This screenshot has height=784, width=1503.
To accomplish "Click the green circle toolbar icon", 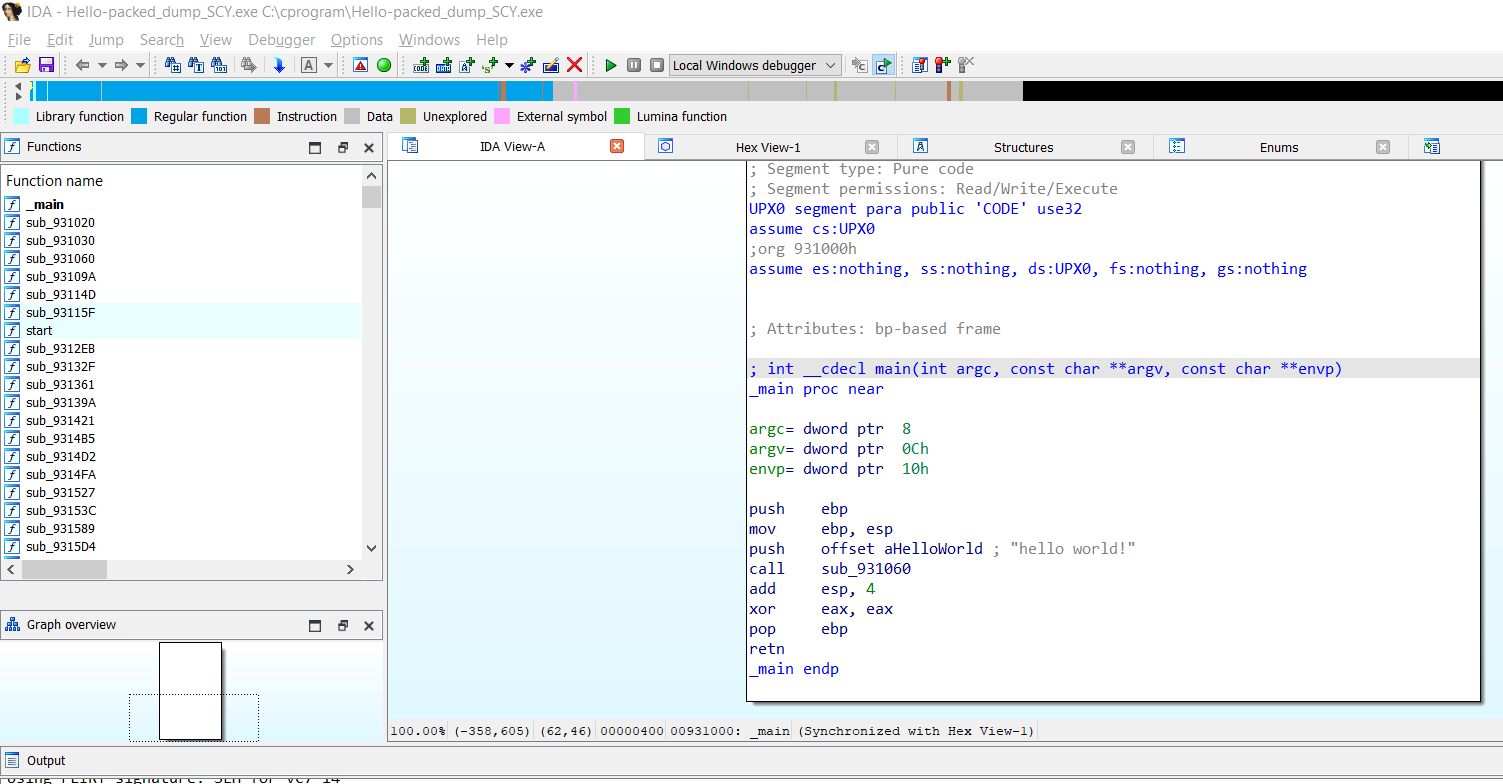I will coord(384,65).
